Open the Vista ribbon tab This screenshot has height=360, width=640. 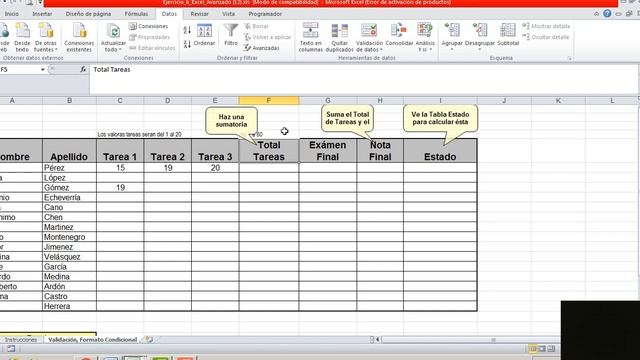coord(229,14)
